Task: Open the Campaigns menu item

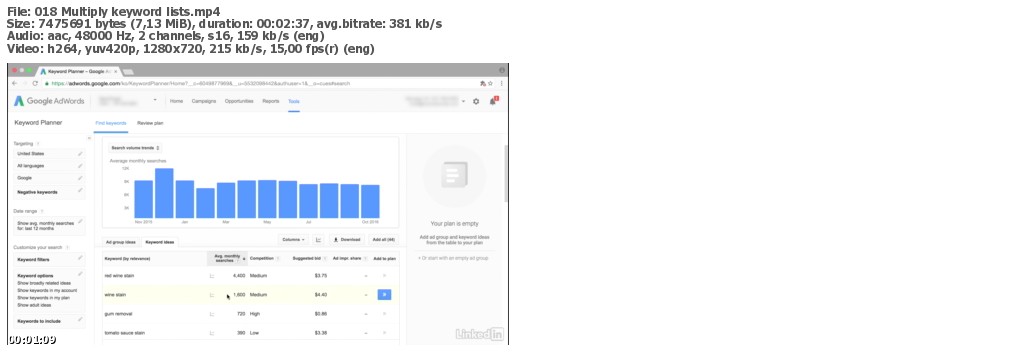Action: point(204,101)
